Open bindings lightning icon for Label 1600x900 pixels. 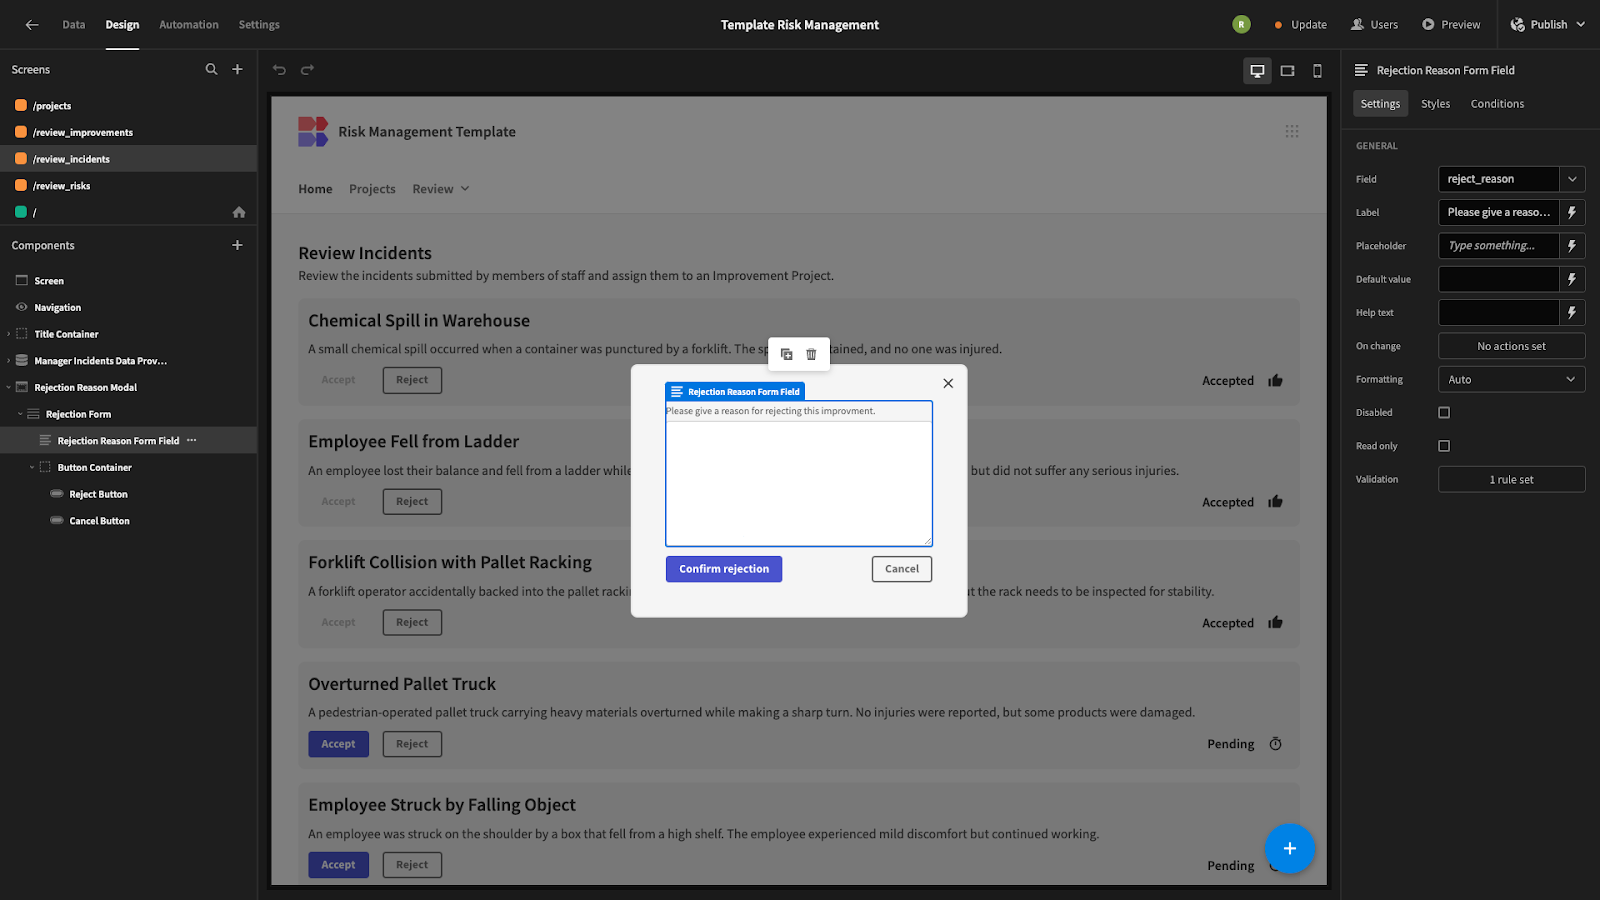[x=1572, y=212]
